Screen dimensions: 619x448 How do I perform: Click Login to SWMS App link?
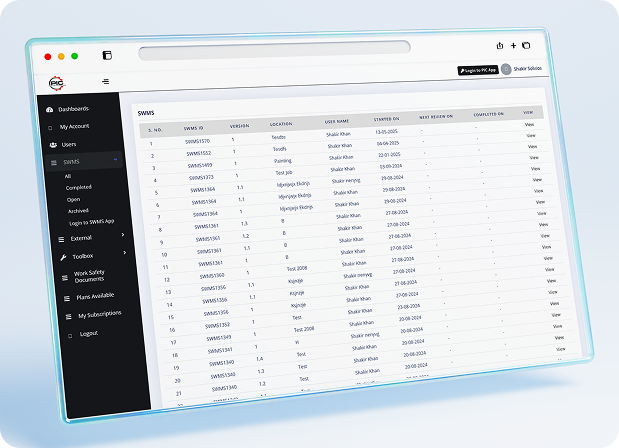[x=92, y=223]
